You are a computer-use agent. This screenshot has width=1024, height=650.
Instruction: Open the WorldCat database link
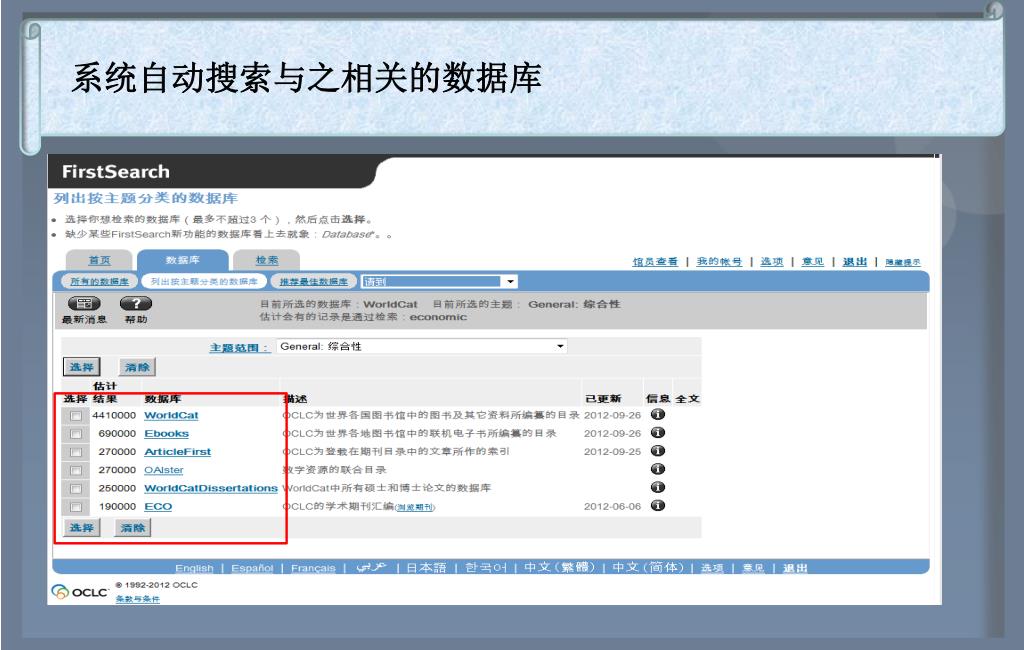tap(171, 415)
